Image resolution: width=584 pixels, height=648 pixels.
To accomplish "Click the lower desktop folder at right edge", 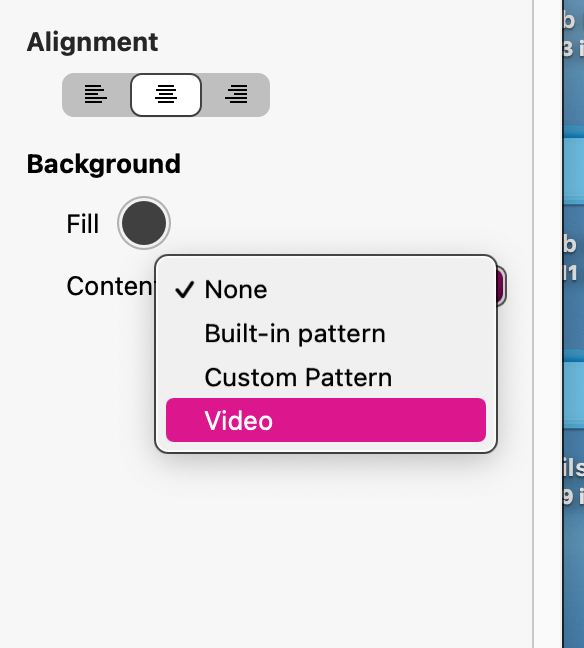I will point(574,388).
